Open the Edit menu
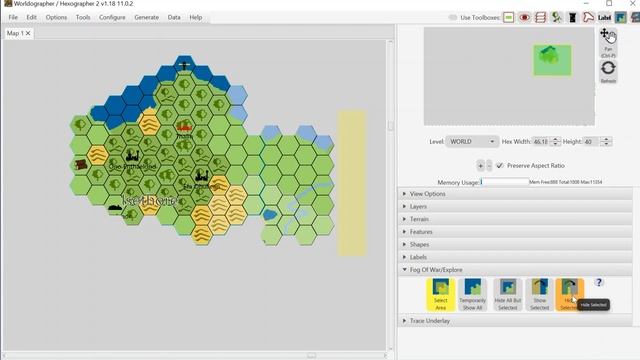Screen dimensions: 640x360 click(x=31, y=18)
